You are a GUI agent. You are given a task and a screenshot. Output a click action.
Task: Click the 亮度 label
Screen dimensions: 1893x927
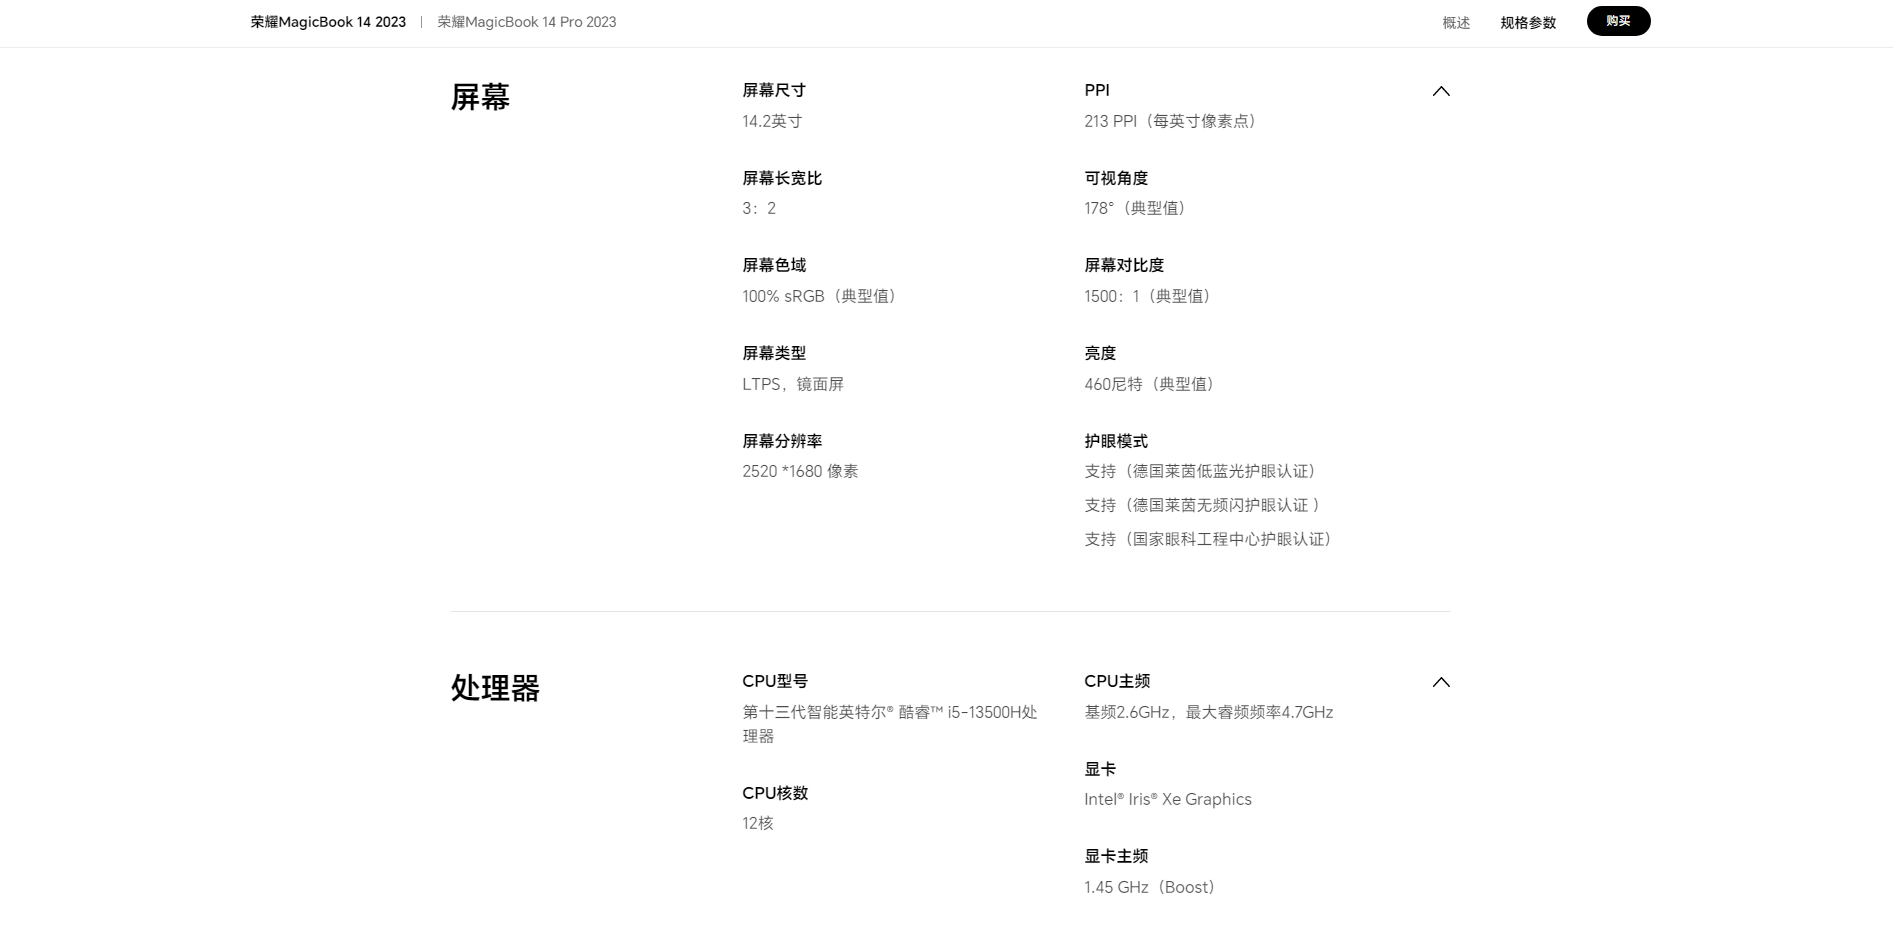point(1100,353)
